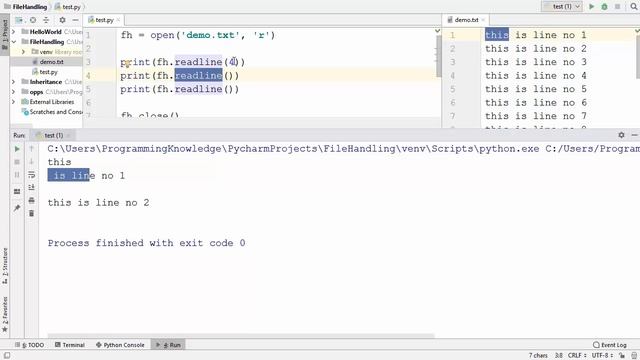
Task: Open the TODO tool window
Action: 29,345
